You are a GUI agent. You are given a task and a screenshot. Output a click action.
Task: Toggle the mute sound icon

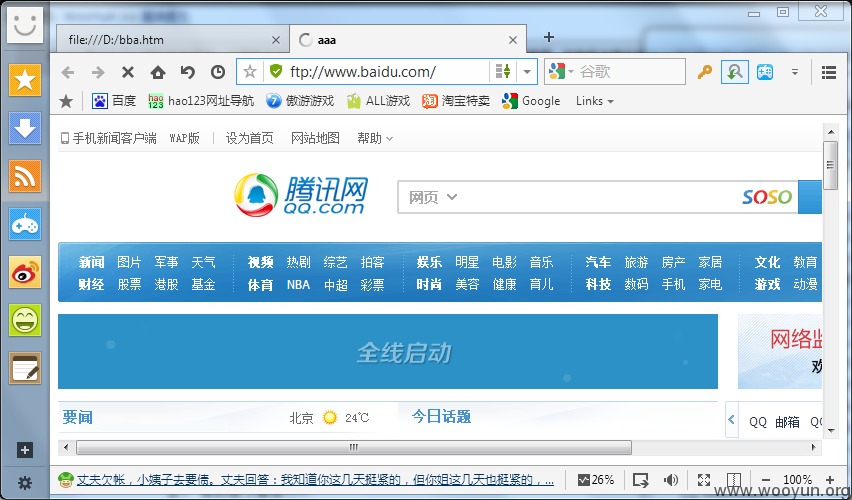[671, 480]
